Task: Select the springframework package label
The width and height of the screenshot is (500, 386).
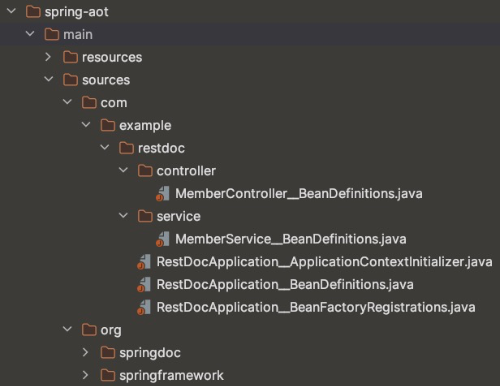Action: pos(172,376)
